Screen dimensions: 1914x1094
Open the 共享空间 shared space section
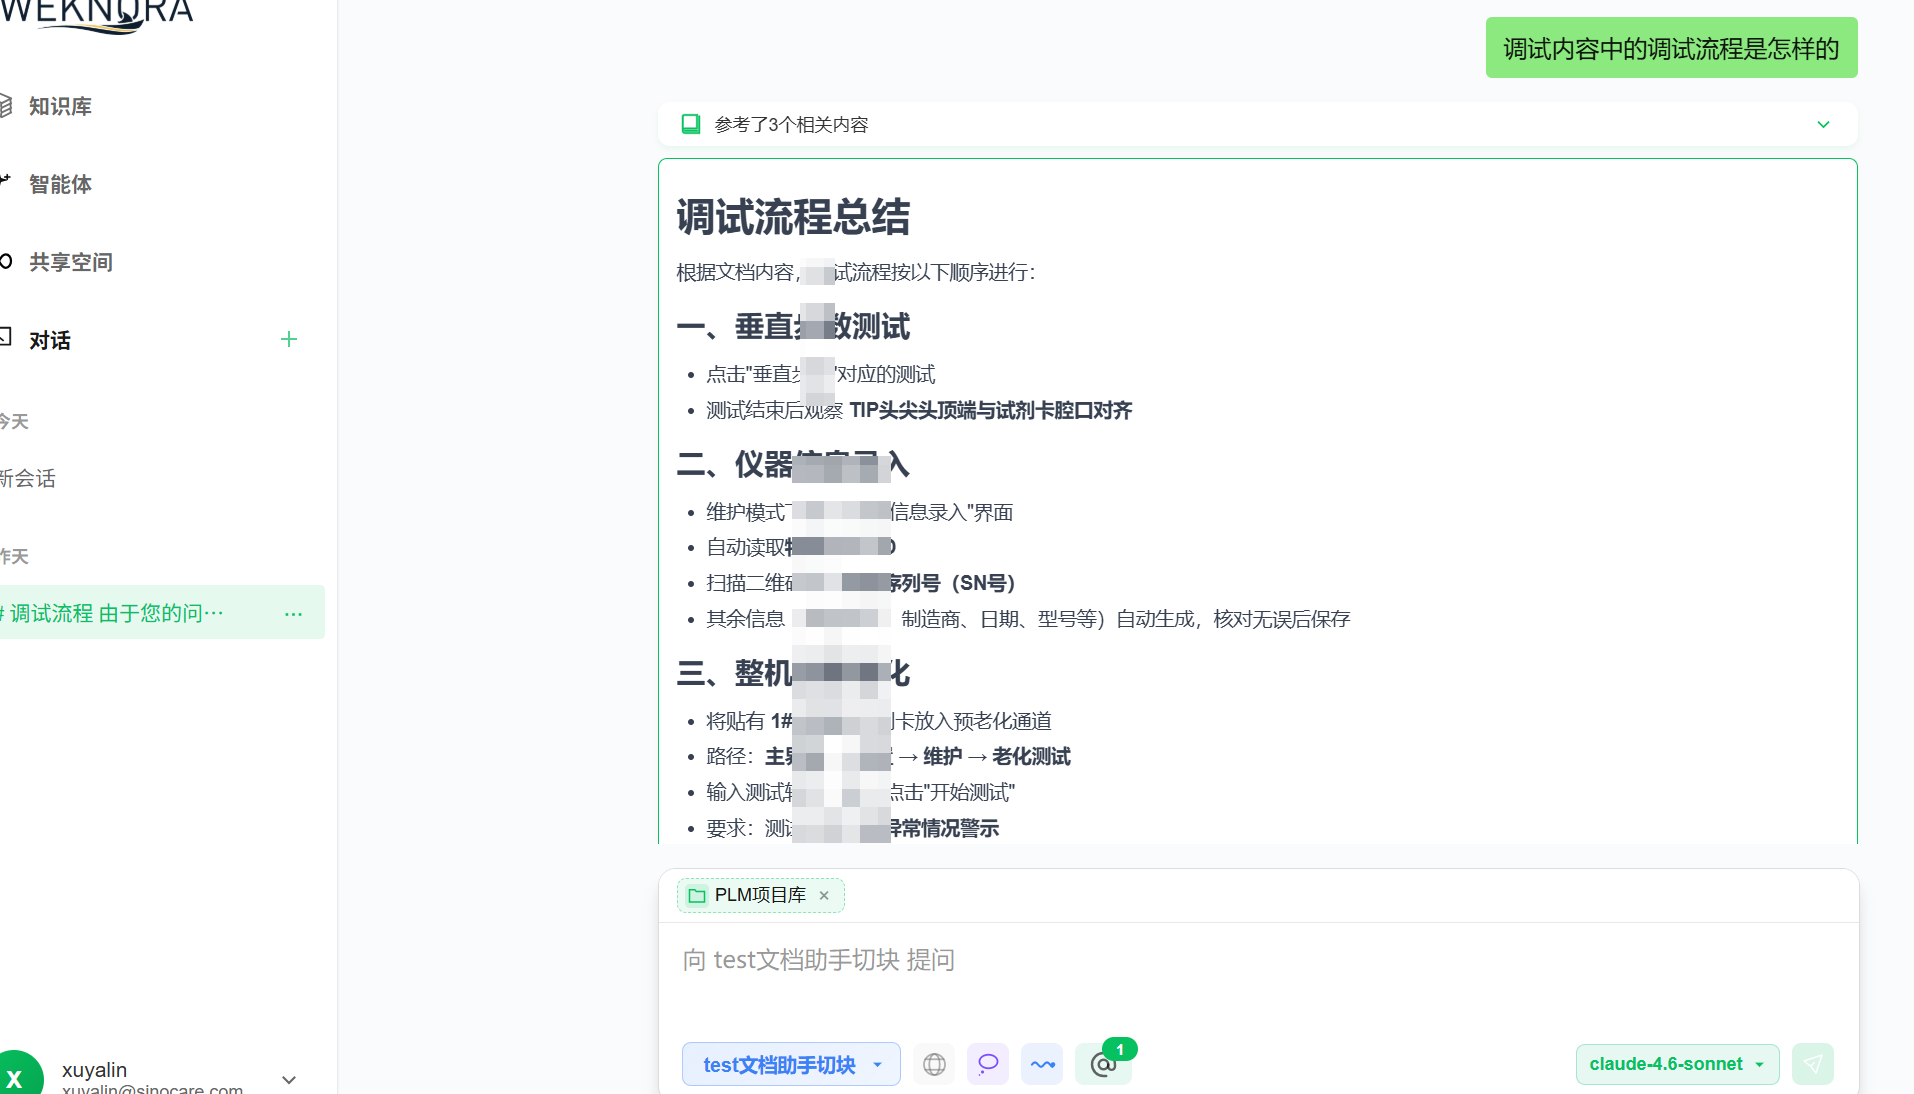coord(70,262)
